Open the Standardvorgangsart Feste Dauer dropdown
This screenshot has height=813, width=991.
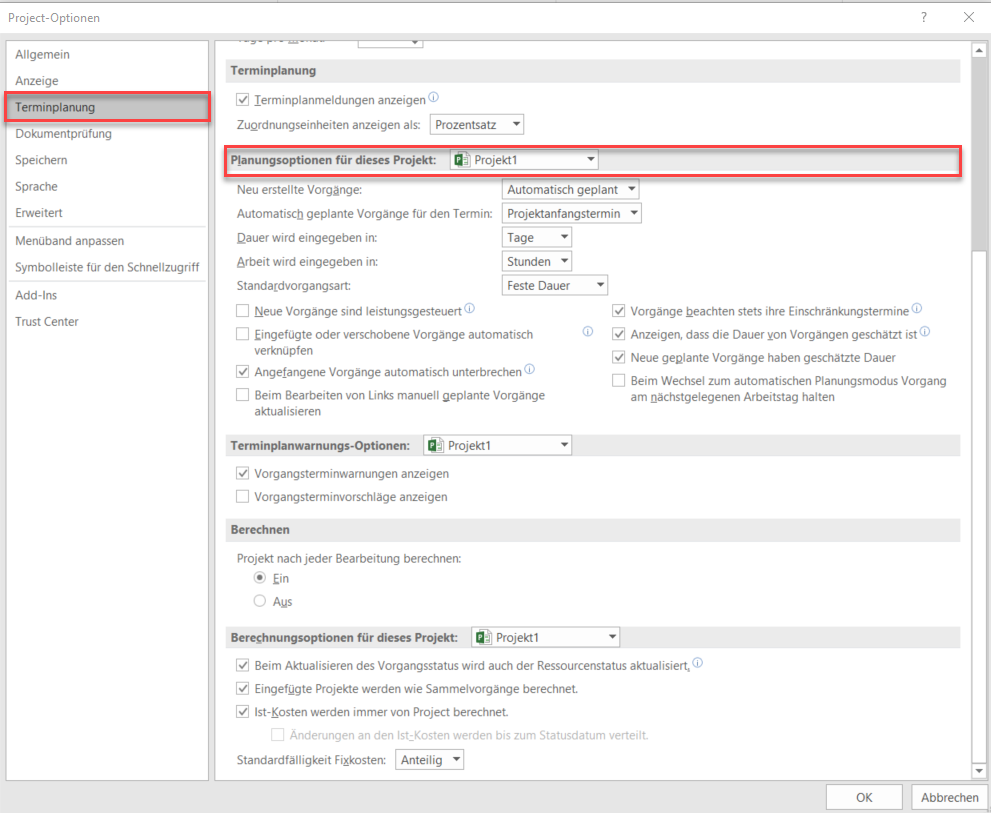coord(555,286)
